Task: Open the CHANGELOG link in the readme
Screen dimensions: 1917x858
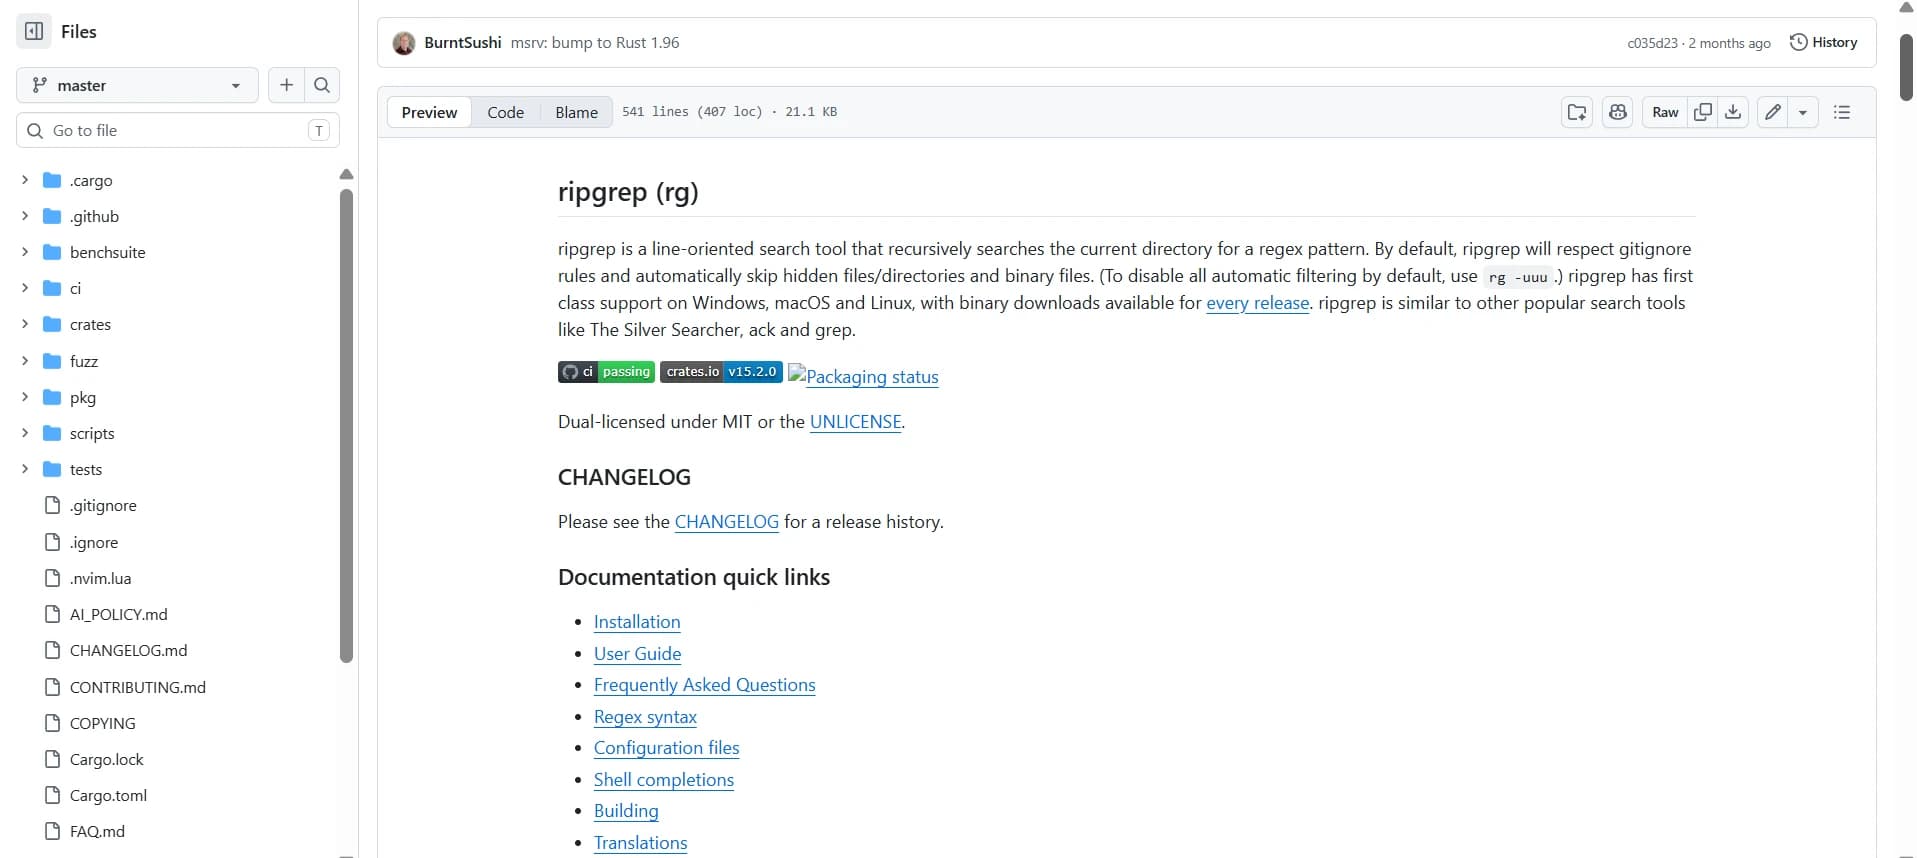Action: click(x=726, y=522)
